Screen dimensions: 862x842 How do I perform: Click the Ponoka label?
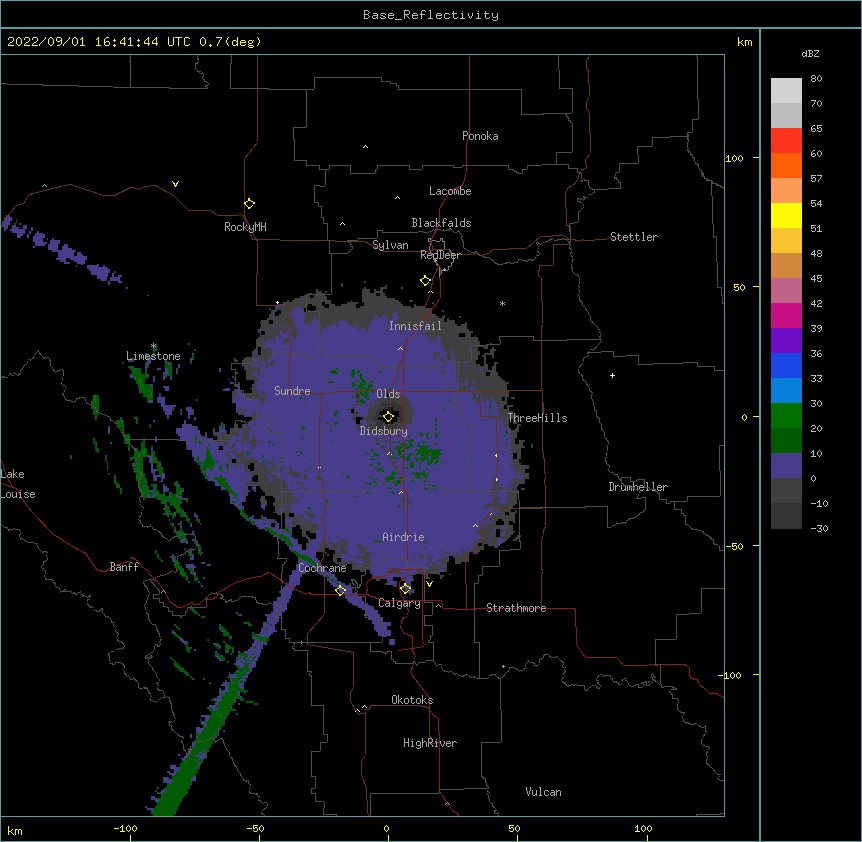[x=480, y=136]
